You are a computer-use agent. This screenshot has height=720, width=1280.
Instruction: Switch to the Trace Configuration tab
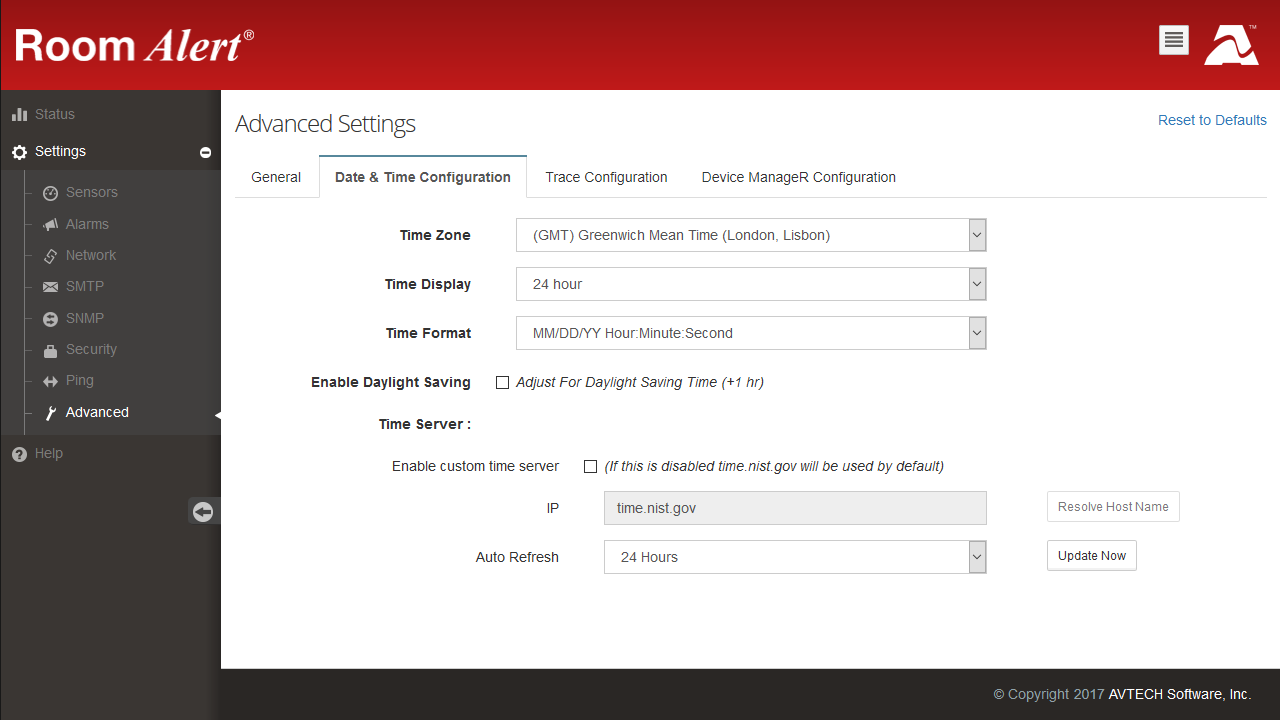606,177
